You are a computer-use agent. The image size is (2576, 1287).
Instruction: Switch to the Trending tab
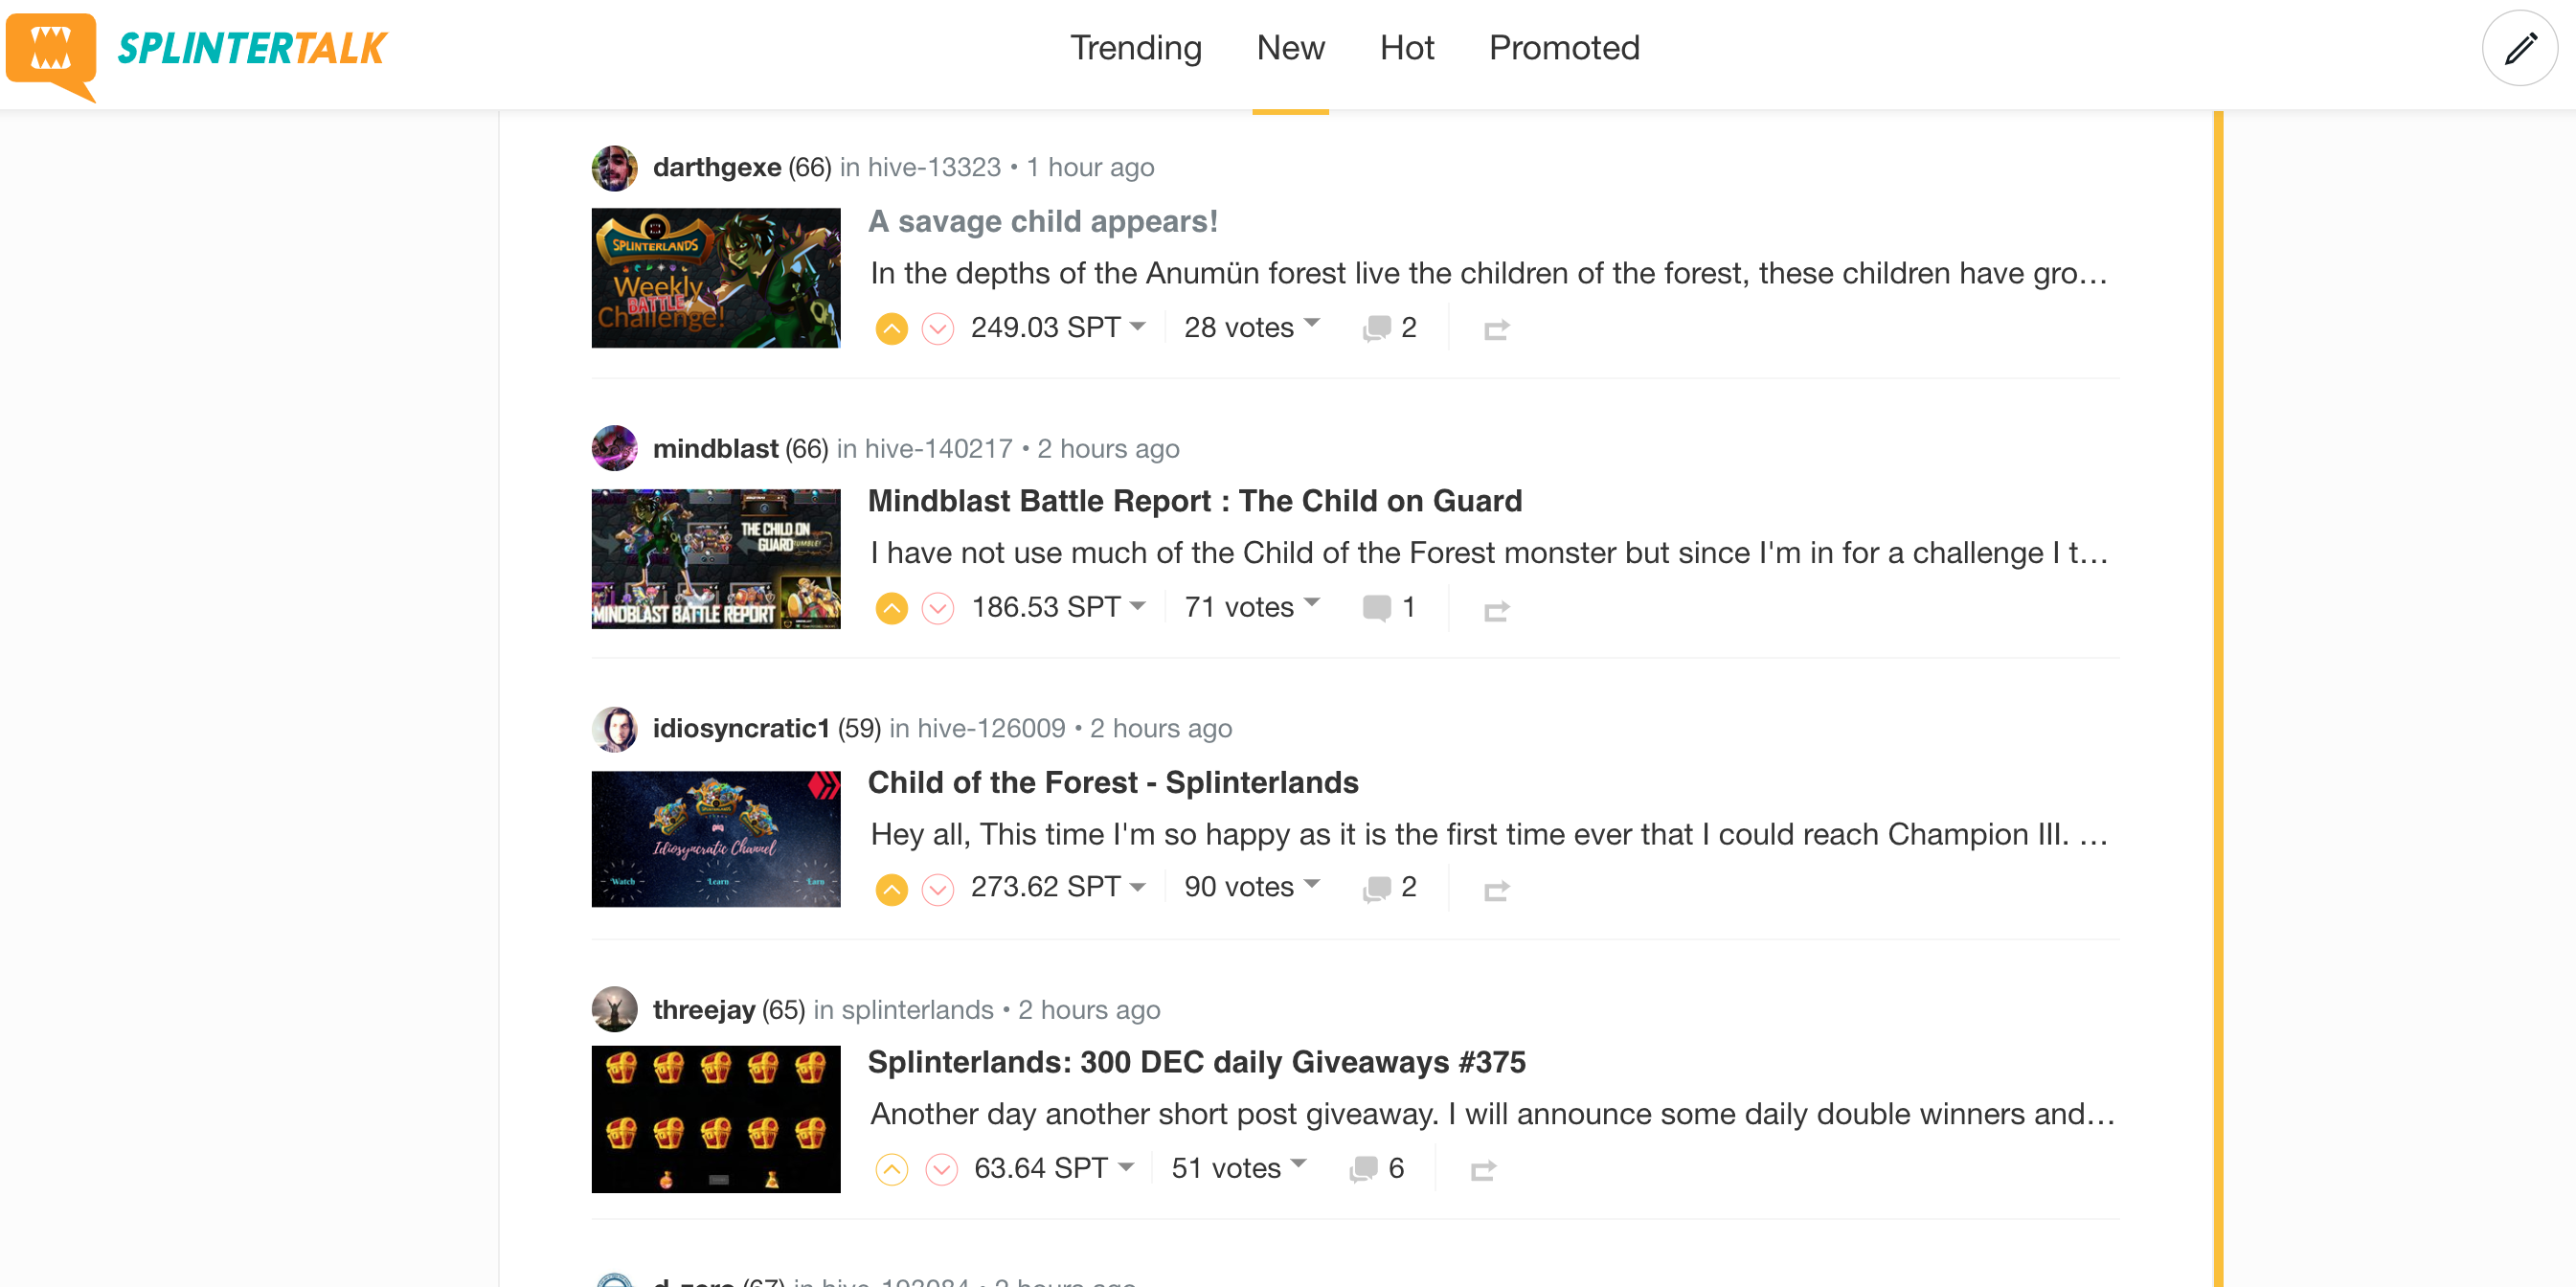tap(1136, 48)
